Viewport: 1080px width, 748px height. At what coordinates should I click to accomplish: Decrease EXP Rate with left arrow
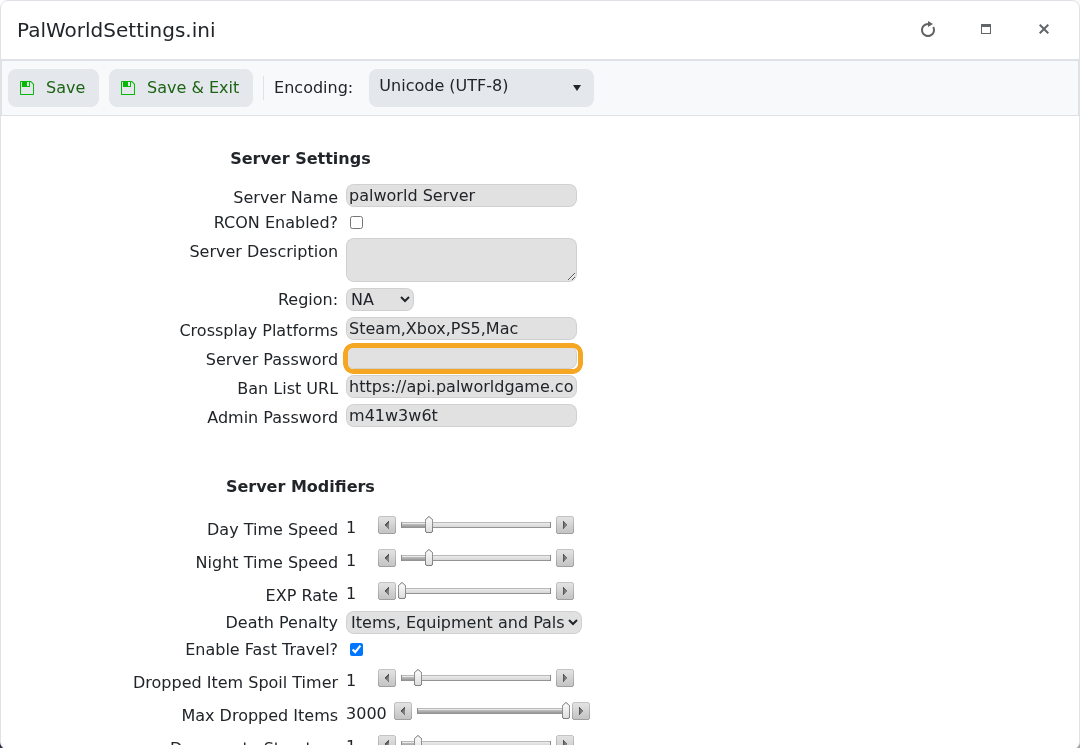pos(387,592)
